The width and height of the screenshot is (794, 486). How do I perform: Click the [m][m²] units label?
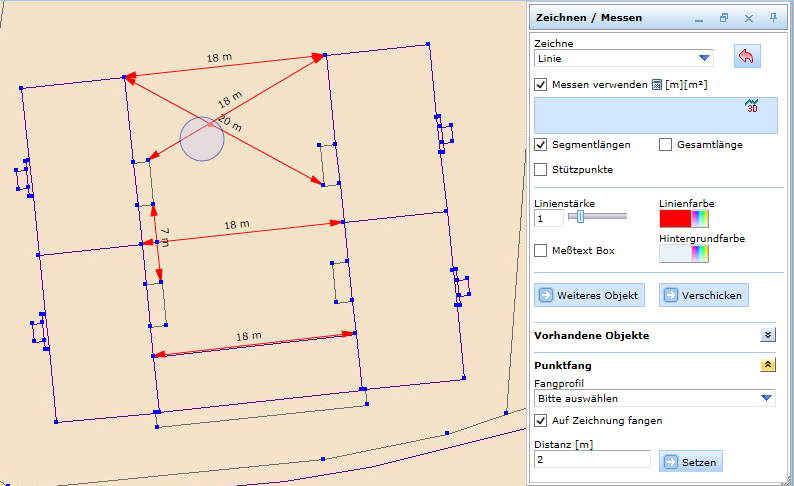[686, 85]
